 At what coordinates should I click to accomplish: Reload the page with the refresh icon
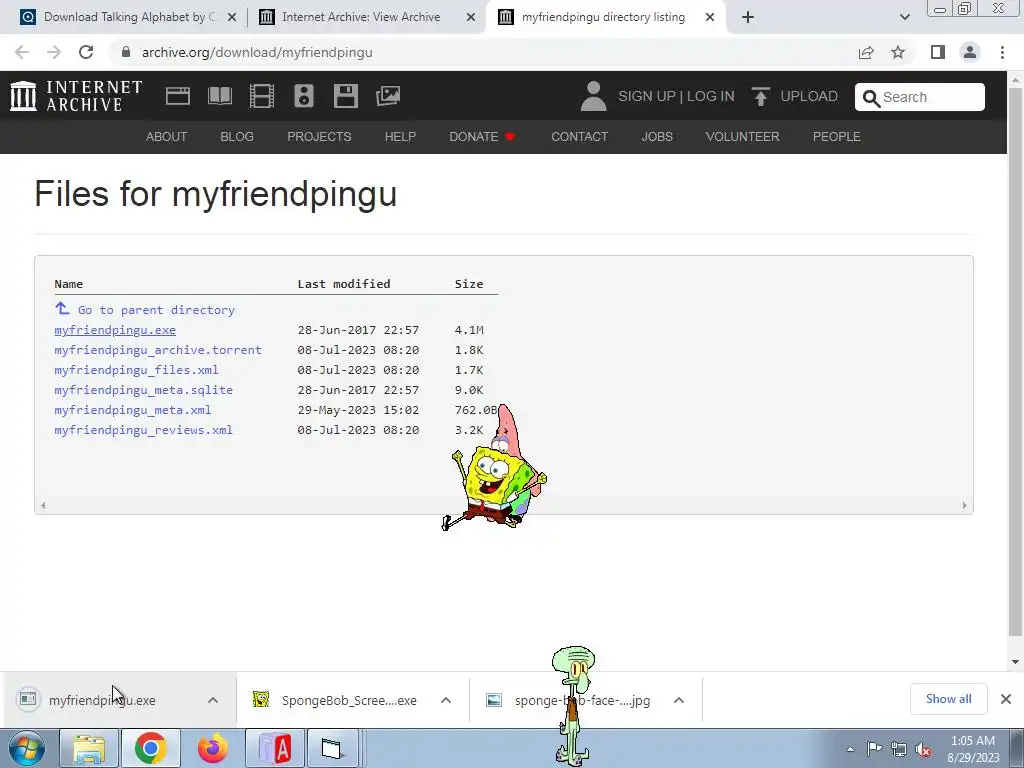(x=86, y=52)
